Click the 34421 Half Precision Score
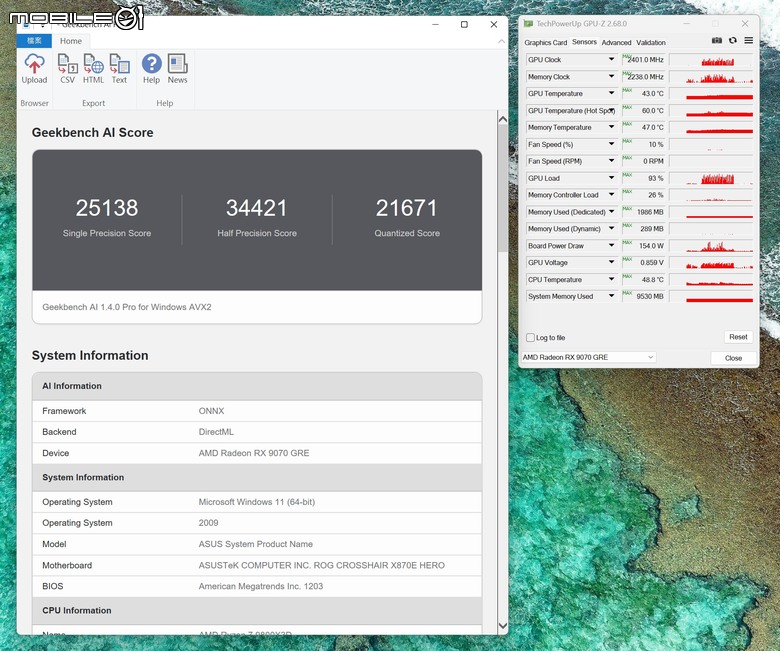Viewport: 780px width, 651px height. (257, 208)
